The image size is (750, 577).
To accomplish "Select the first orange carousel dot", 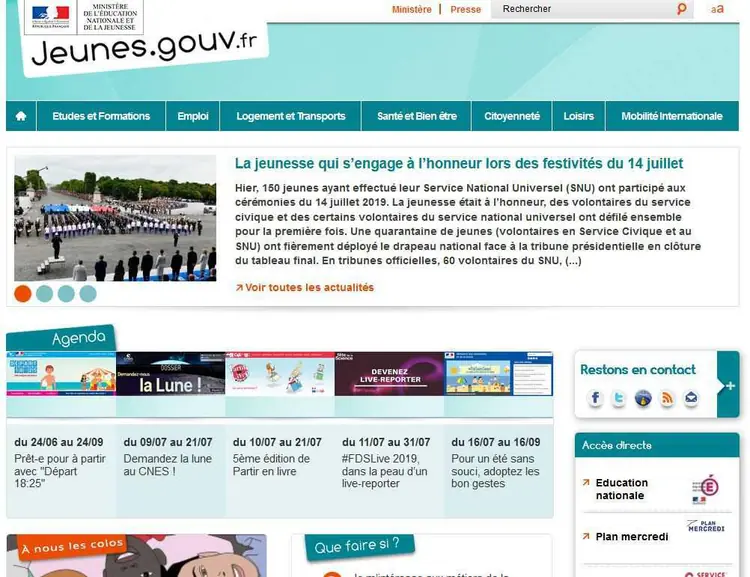I will pyautogui.click(x=23, y=293).
